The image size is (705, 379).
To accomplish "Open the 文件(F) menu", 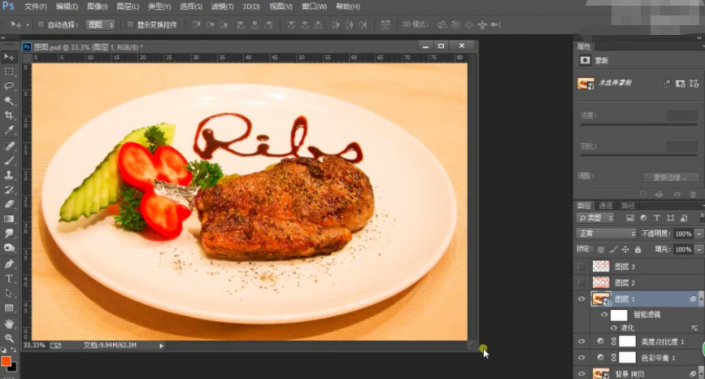I will click(36, 7).
